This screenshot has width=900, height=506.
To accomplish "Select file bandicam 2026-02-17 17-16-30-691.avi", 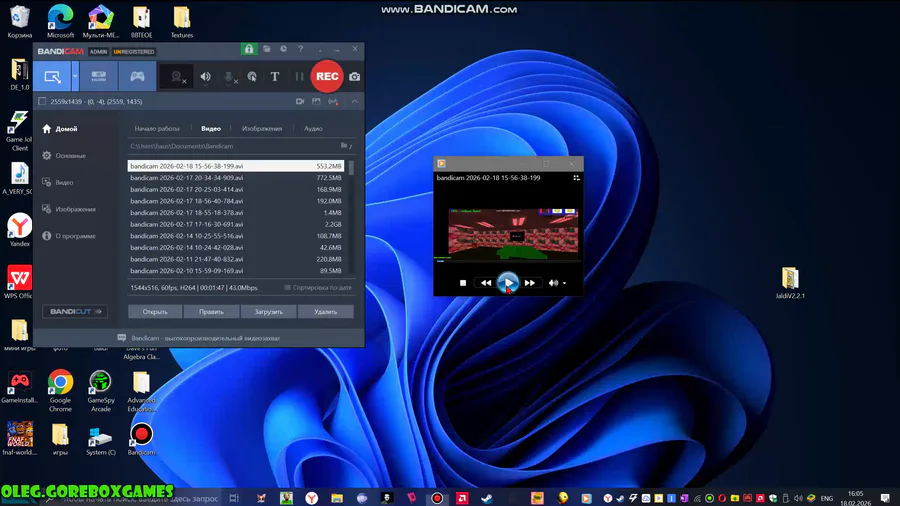I will (235, 224).
